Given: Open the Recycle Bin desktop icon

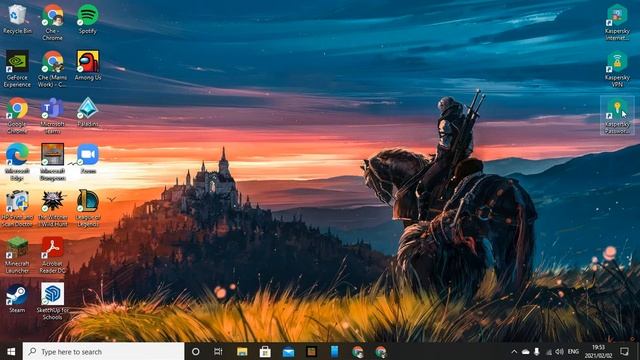Looking at the screenshot, I should click(x=17, y=19).
